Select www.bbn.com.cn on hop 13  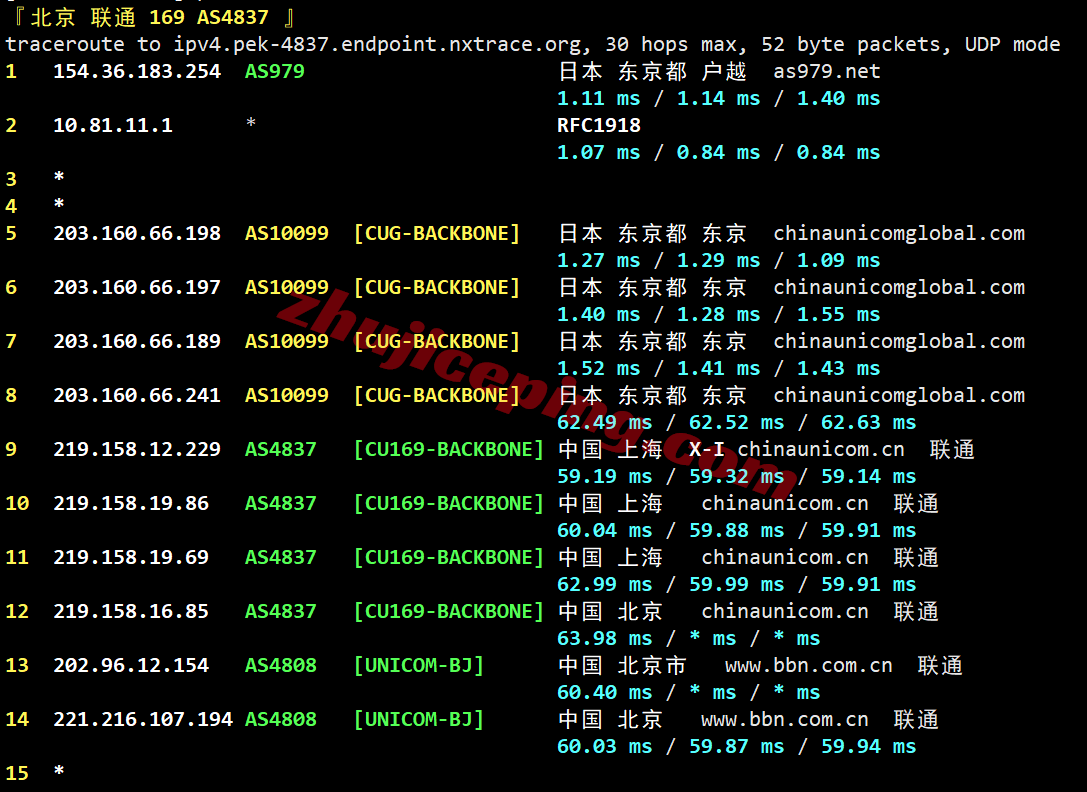808,665
